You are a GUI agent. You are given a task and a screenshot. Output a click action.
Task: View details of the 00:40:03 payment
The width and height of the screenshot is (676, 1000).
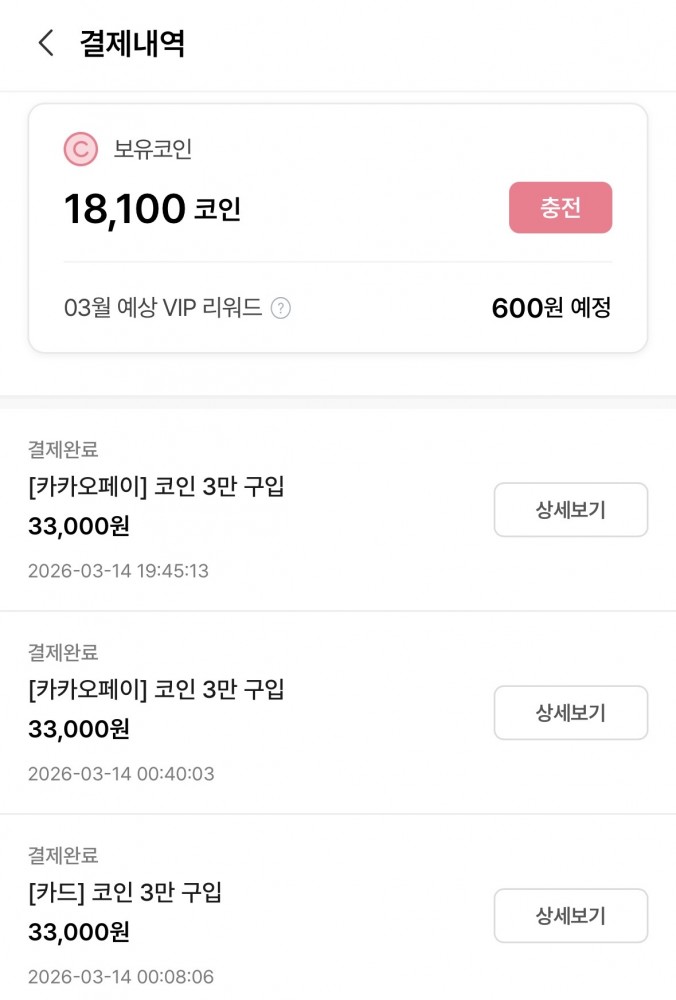point(570,713)
